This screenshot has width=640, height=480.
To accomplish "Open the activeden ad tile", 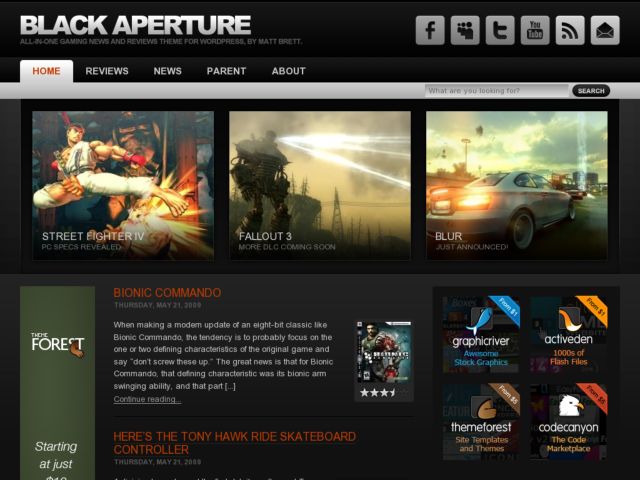I will click(569, 334).
